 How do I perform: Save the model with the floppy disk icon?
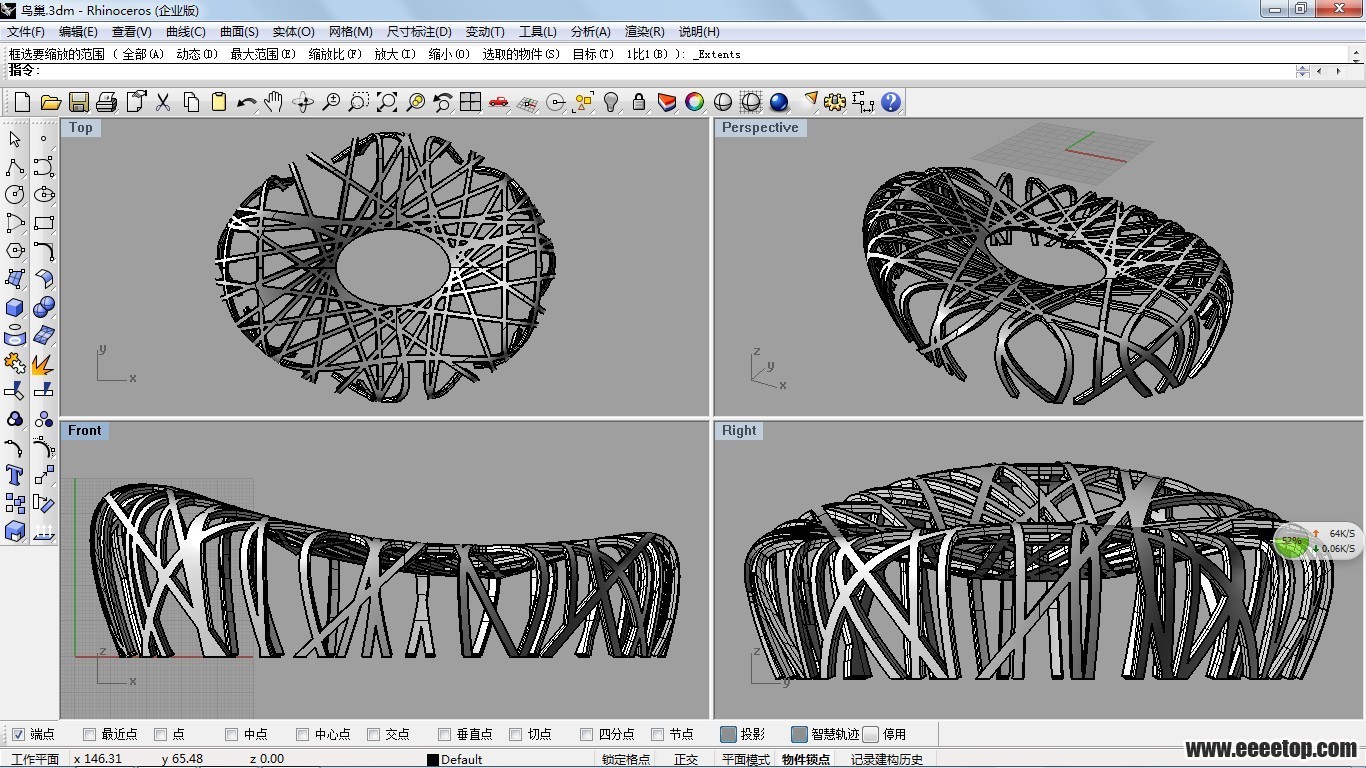click(x=78, y=102)
